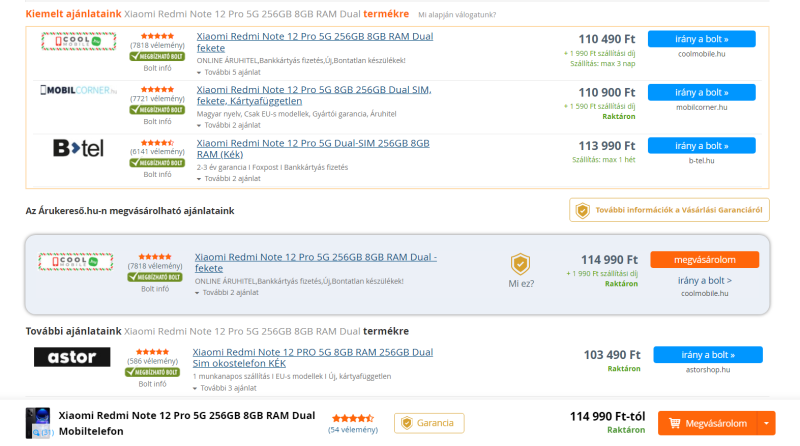Screen dimensions: 800x446
Task: Open the astor shop logo
Action: [72, 357]
